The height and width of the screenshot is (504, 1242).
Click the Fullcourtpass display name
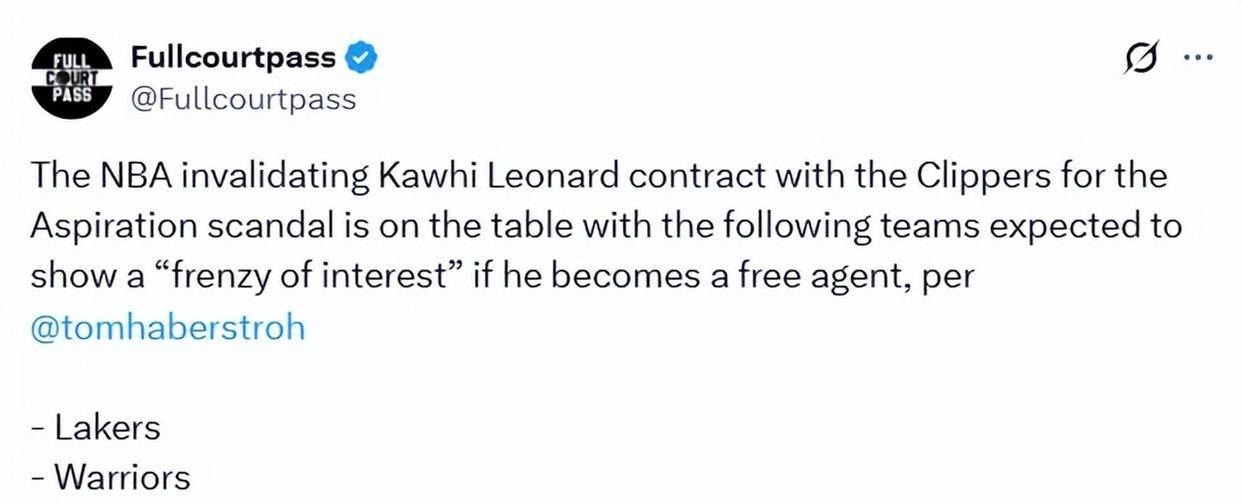click(233, 58)
